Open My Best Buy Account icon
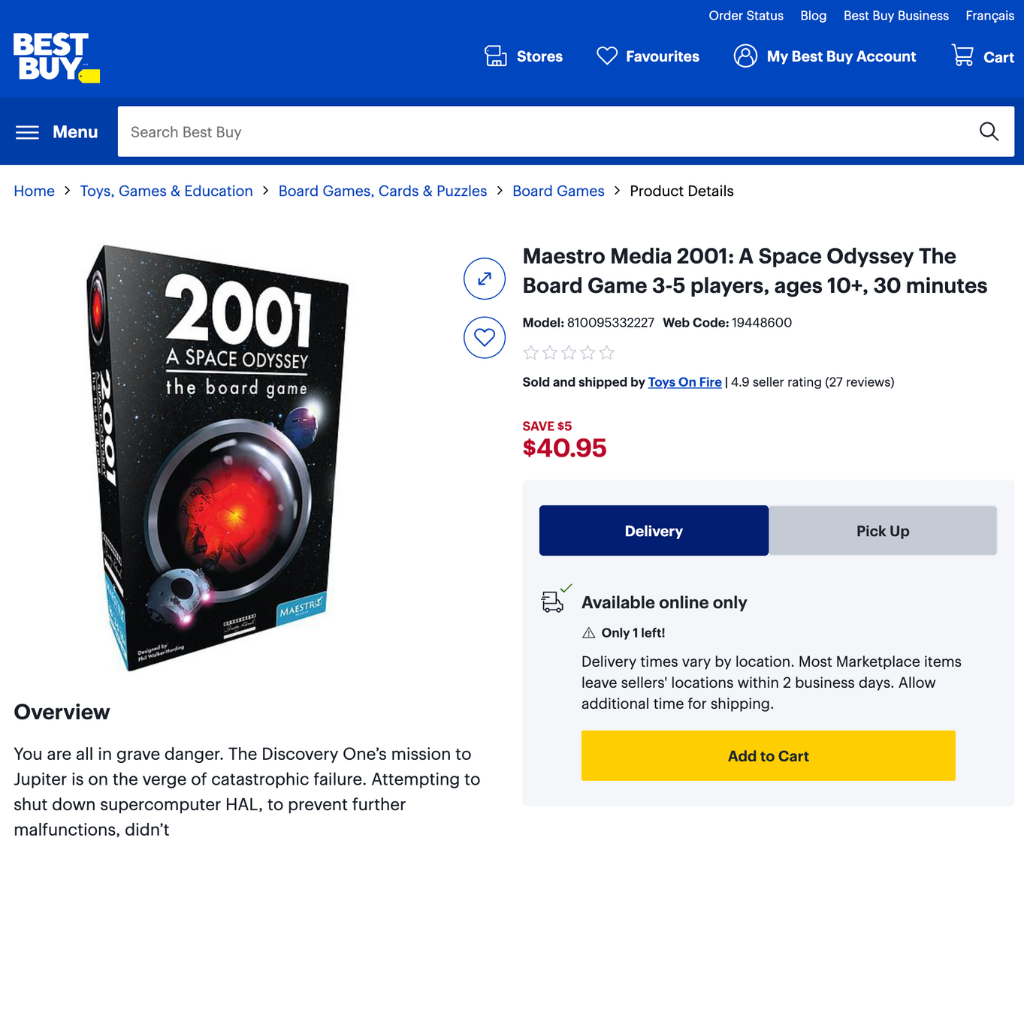 coord(745,56)
